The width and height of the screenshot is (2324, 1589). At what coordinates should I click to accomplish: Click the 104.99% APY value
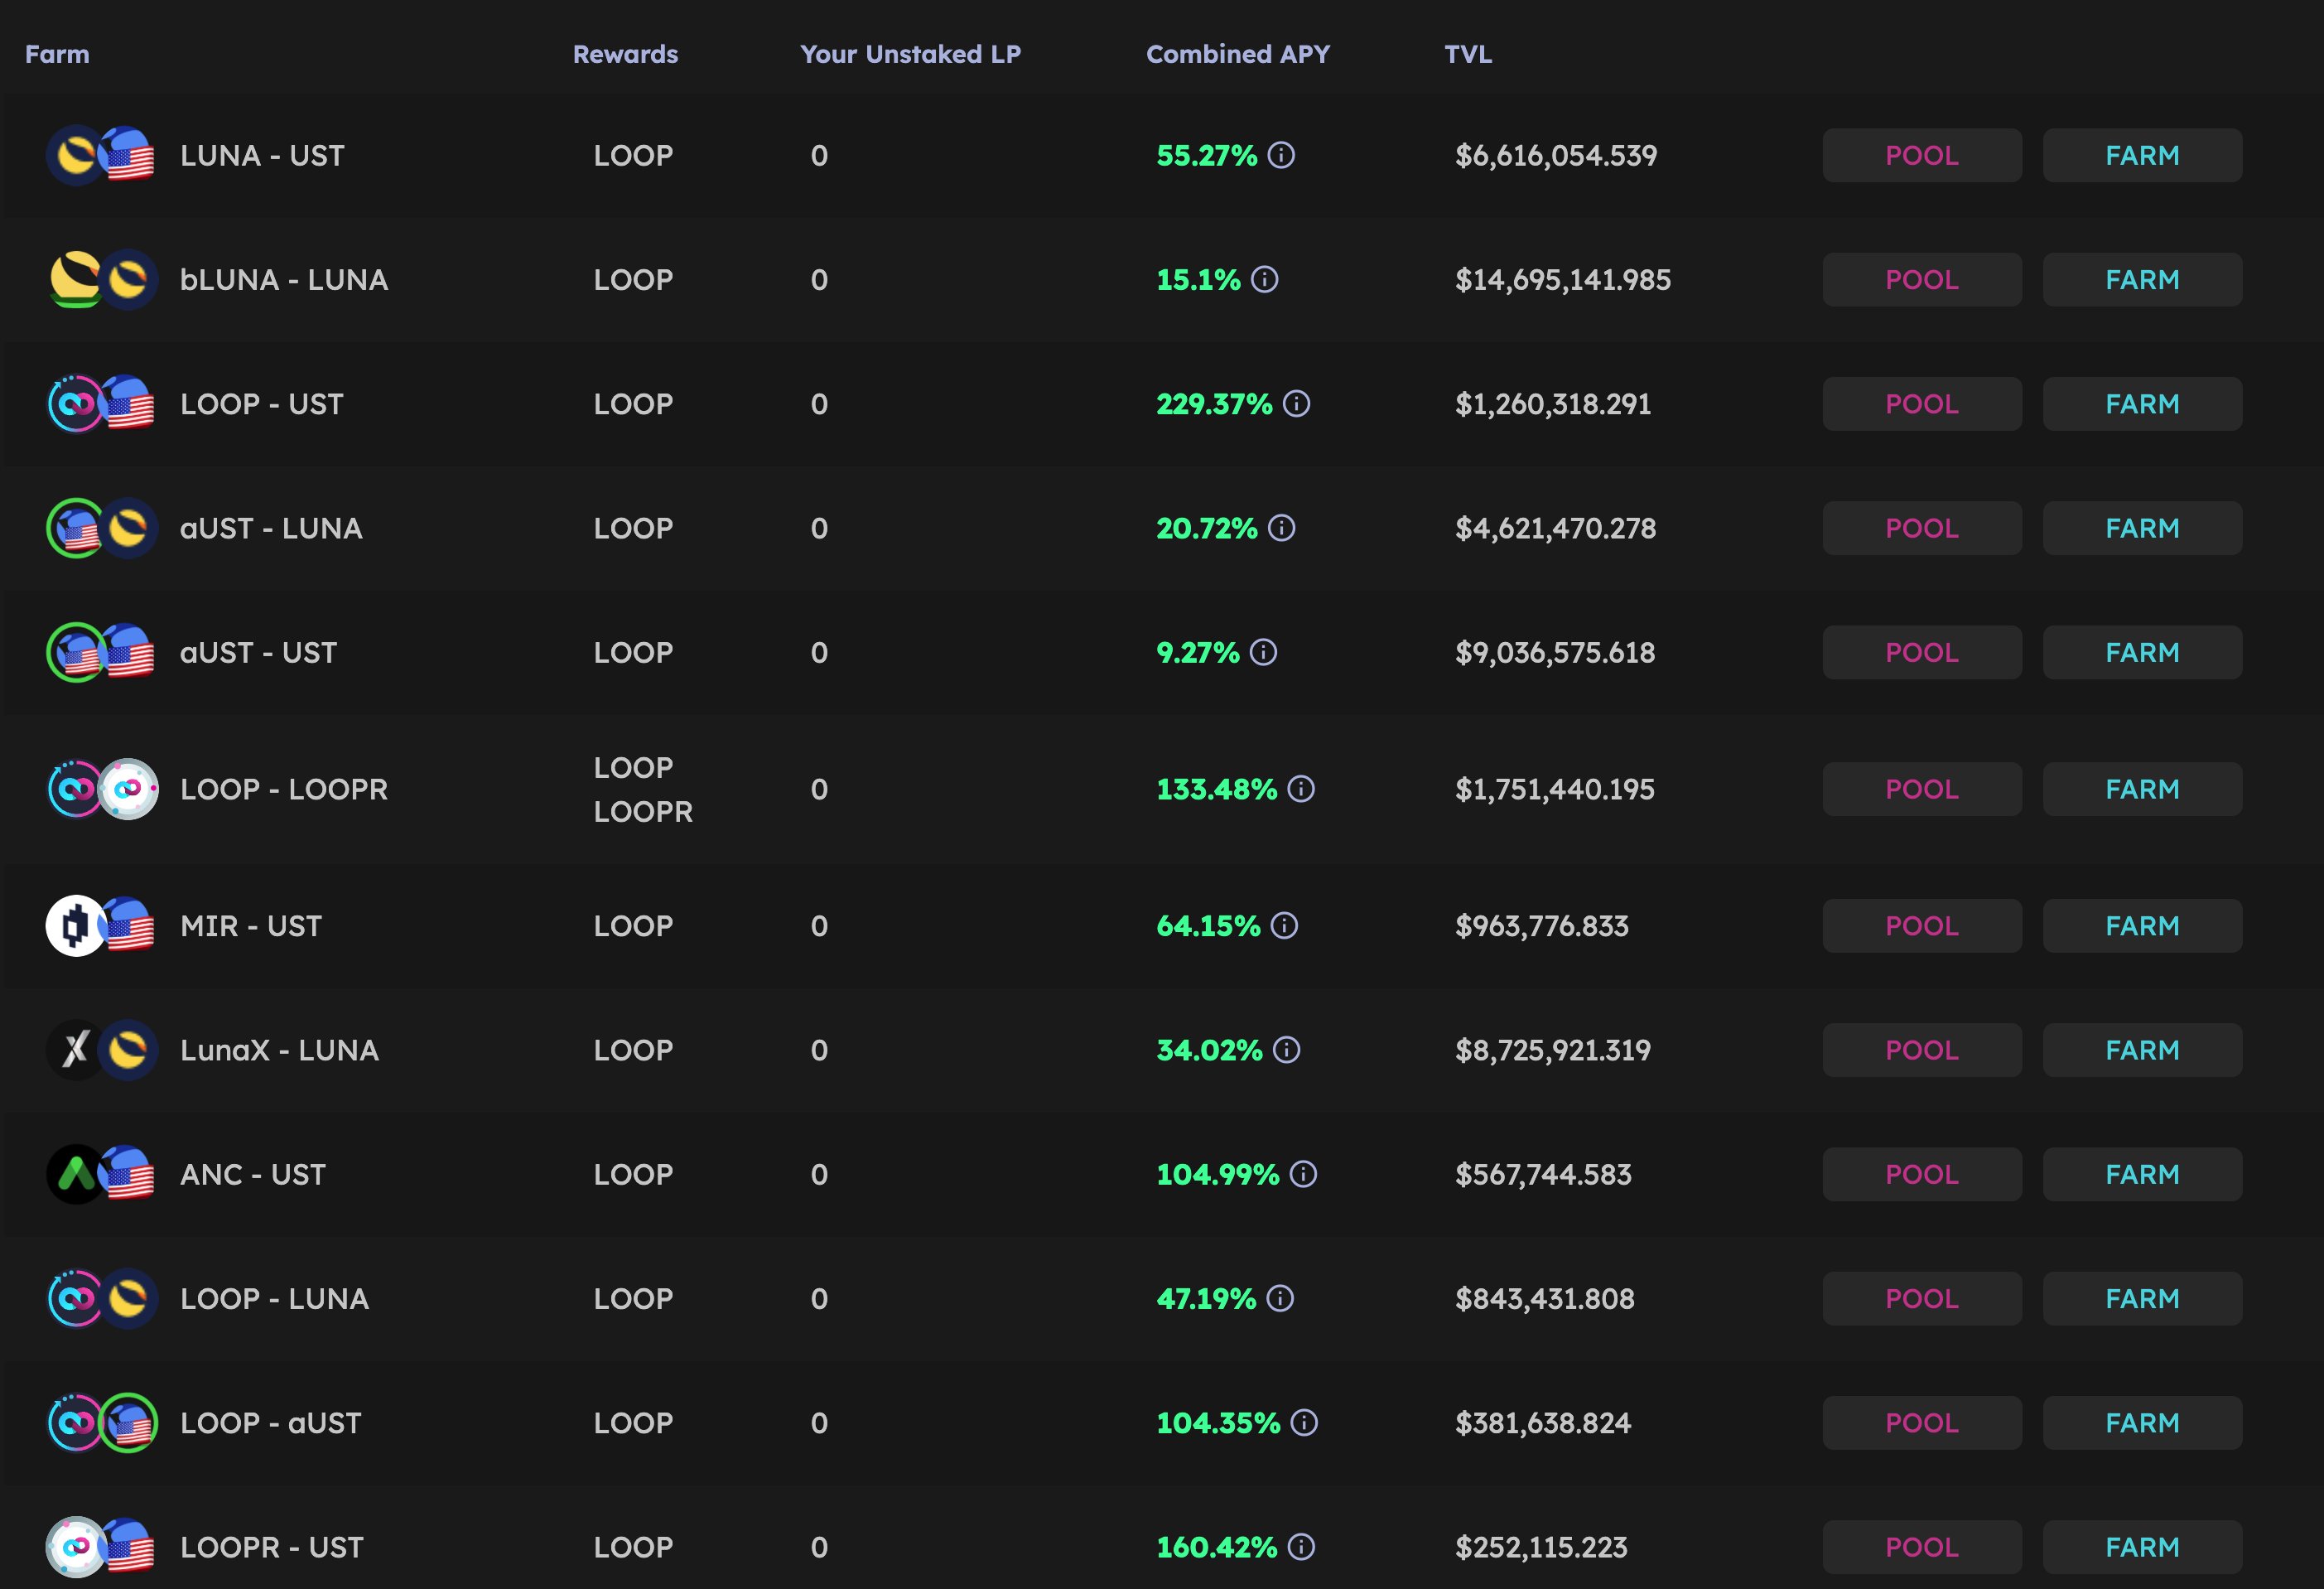point(1218,1174)
